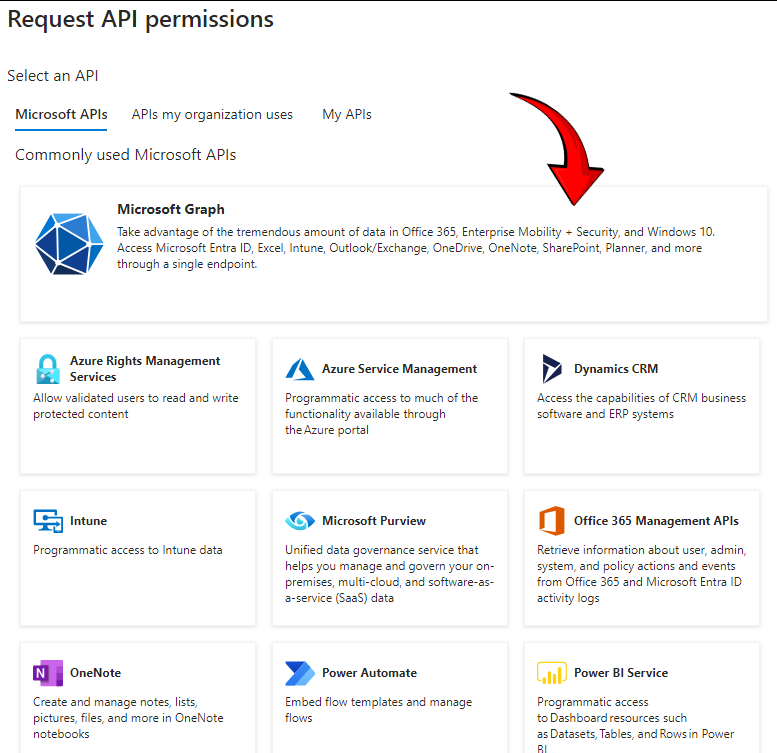Click the OneNote purple icon
Screen dimensions: 777x753
point(48,673)
